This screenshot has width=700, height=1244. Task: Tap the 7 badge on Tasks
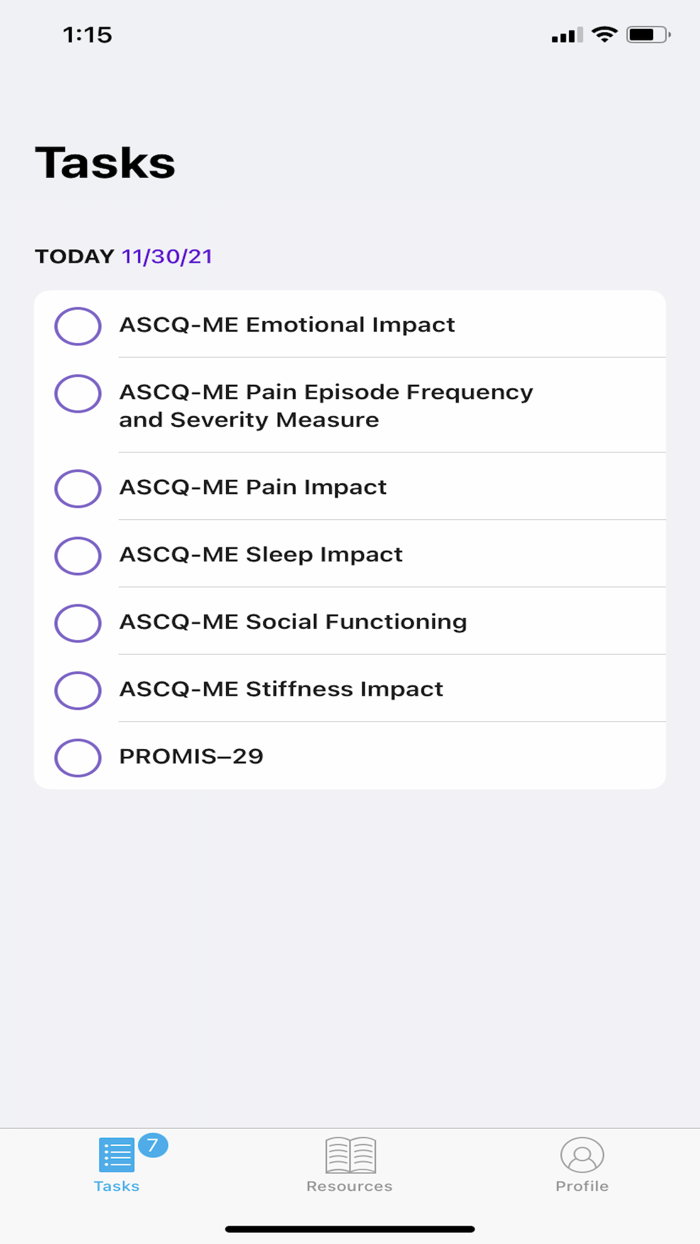pyautogui.click(x=152, y=1145)
